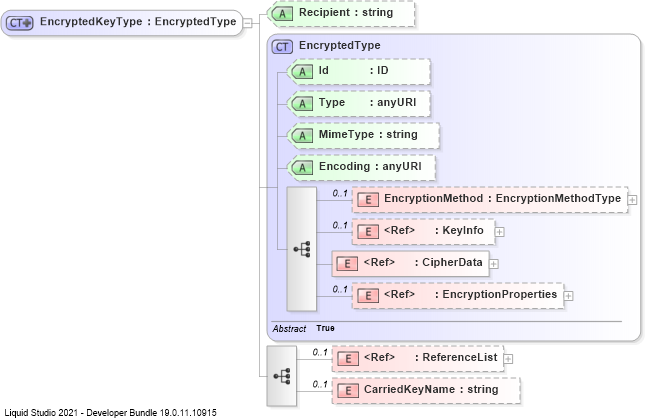
Task: Click the 0..1 cardinality of KeyInfo
Action: [340, 225]
